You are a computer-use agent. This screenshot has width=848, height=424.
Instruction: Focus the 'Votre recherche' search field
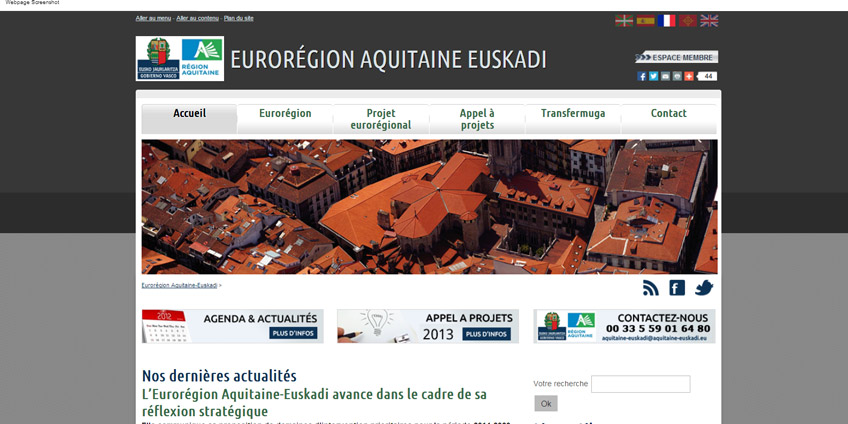[640, 384]
